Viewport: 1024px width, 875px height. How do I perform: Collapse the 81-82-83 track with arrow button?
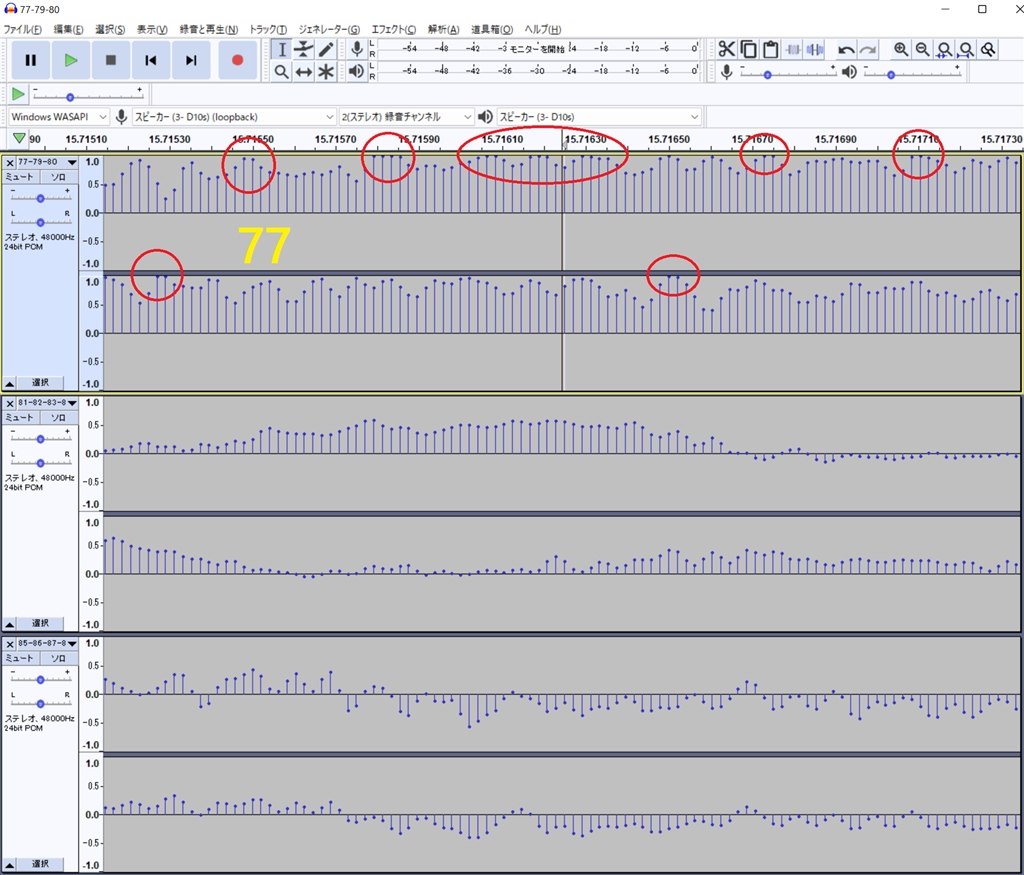point(9,623)
